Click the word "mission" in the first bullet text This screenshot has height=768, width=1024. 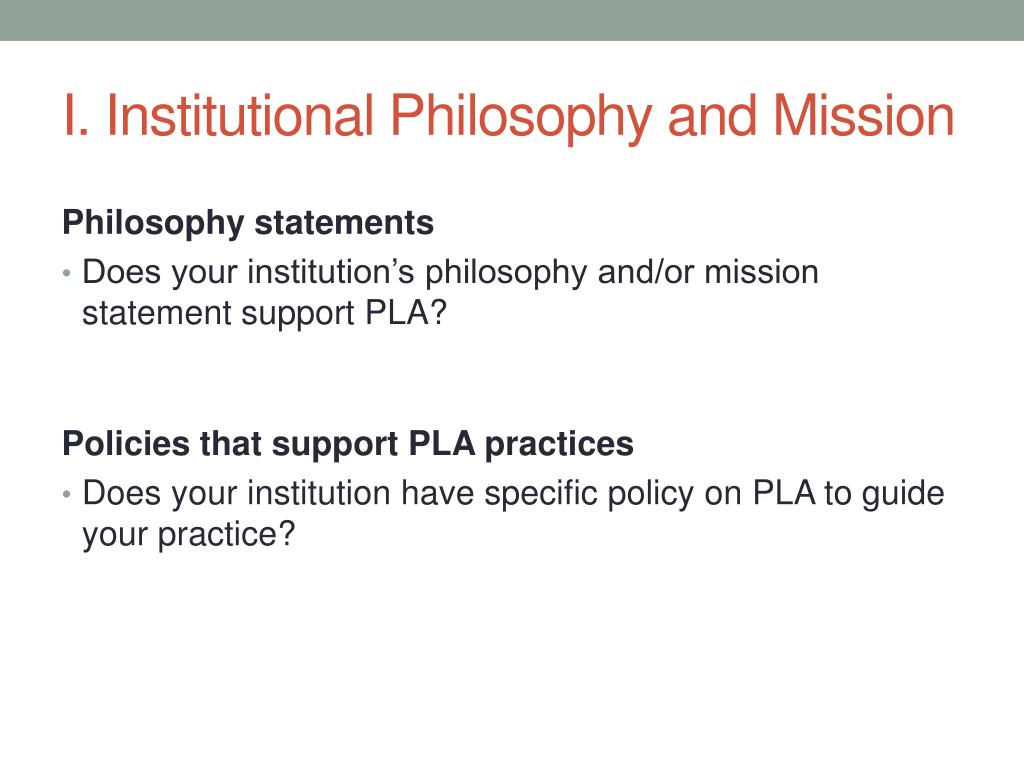pos(761,272)
